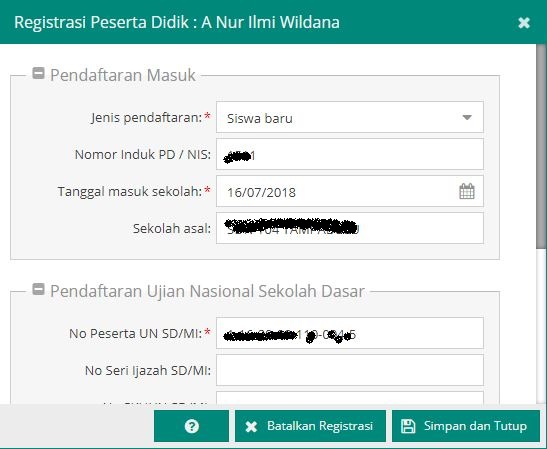Click the 'No Seri Ijazah SD/MI:' label
This screenshot has height=449, width=547.
tap(148, 371)
